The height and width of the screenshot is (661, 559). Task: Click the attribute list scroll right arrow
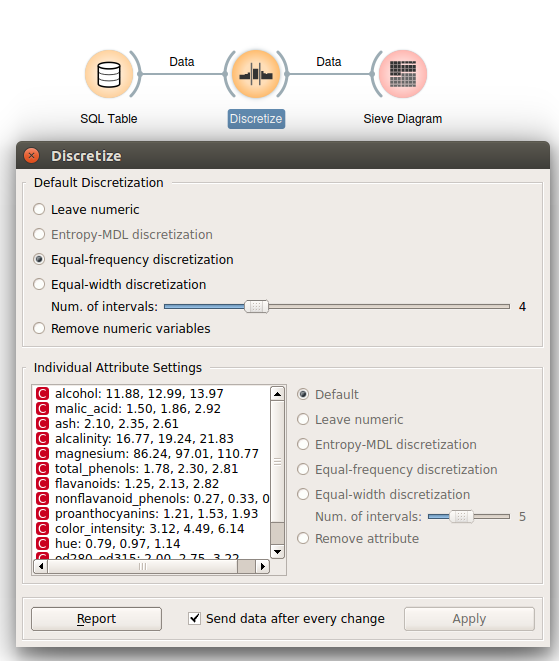click(x=263, y=566)
